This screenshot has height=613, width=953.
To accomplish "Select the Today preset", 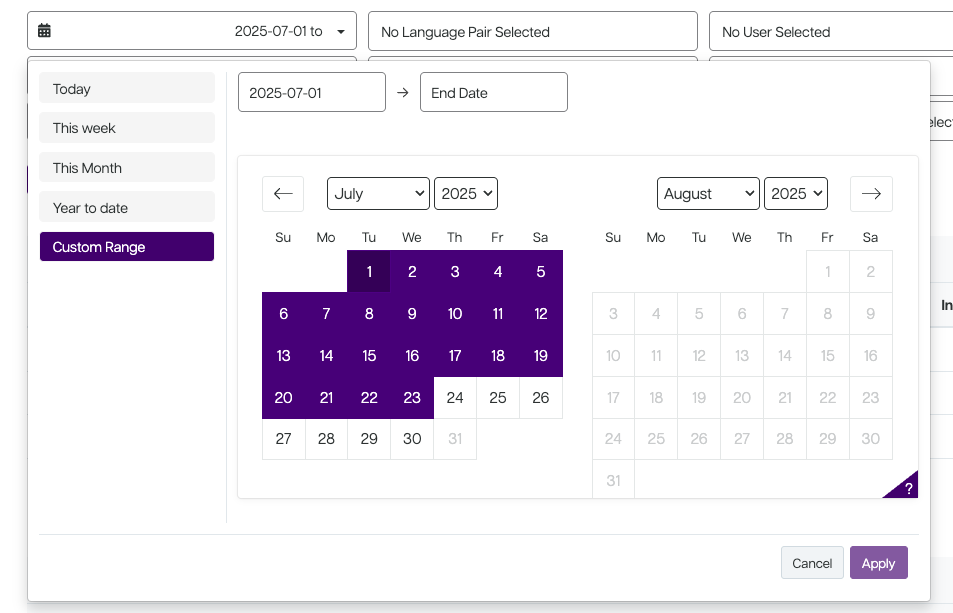I will click(x=127, y=88).
